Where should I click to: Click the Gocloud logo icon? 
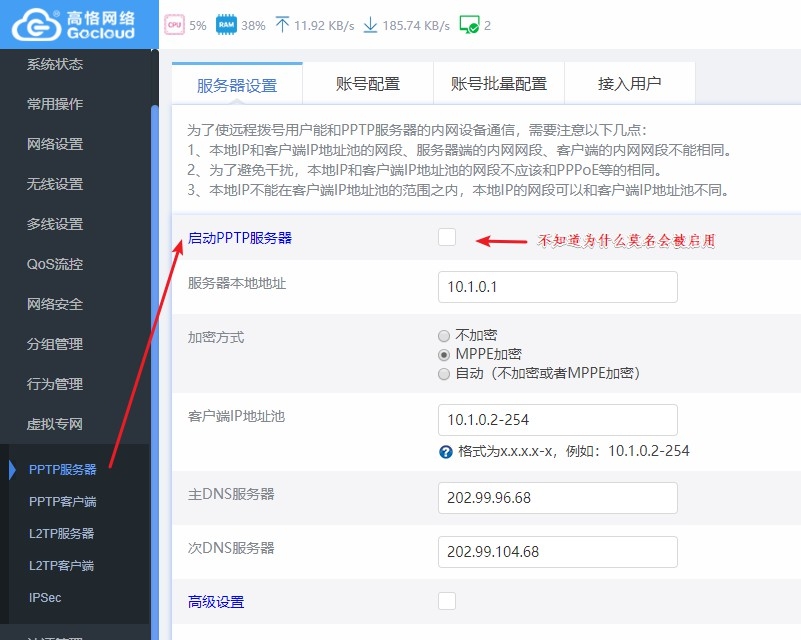(36, 25)
